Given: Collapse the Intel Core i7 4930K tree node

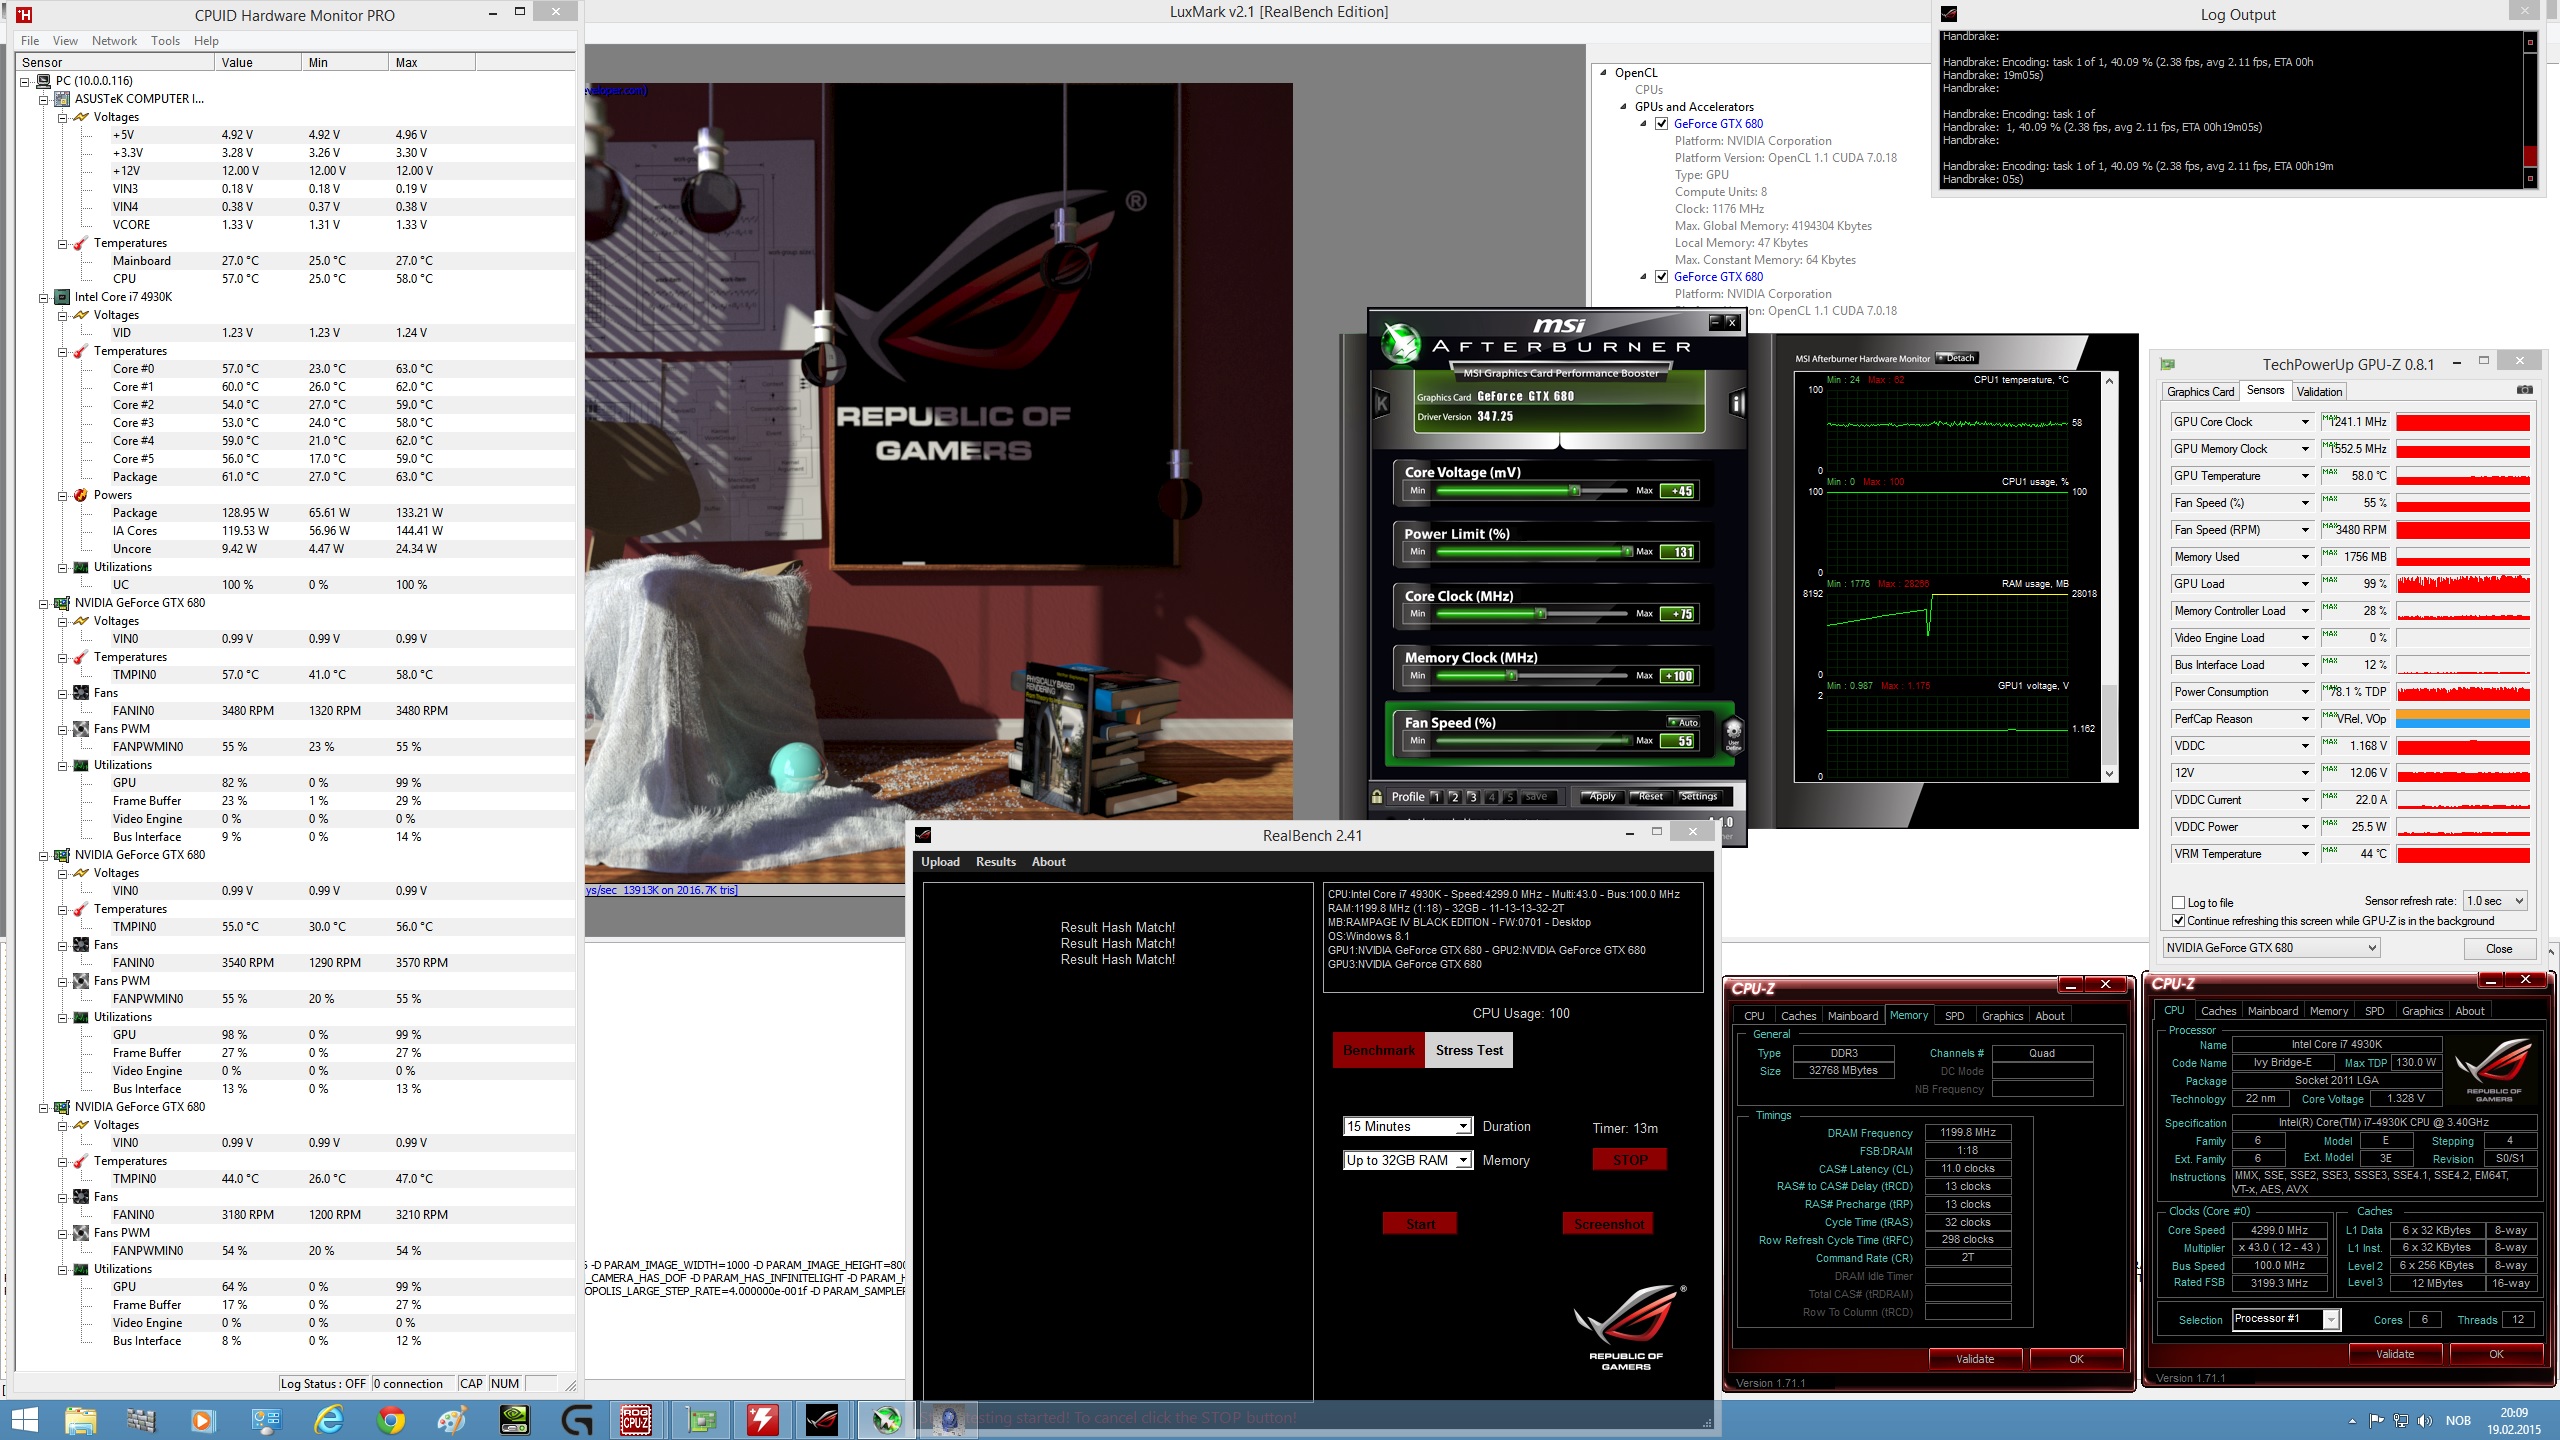Looking at the screenshot, I should [43, 298].
